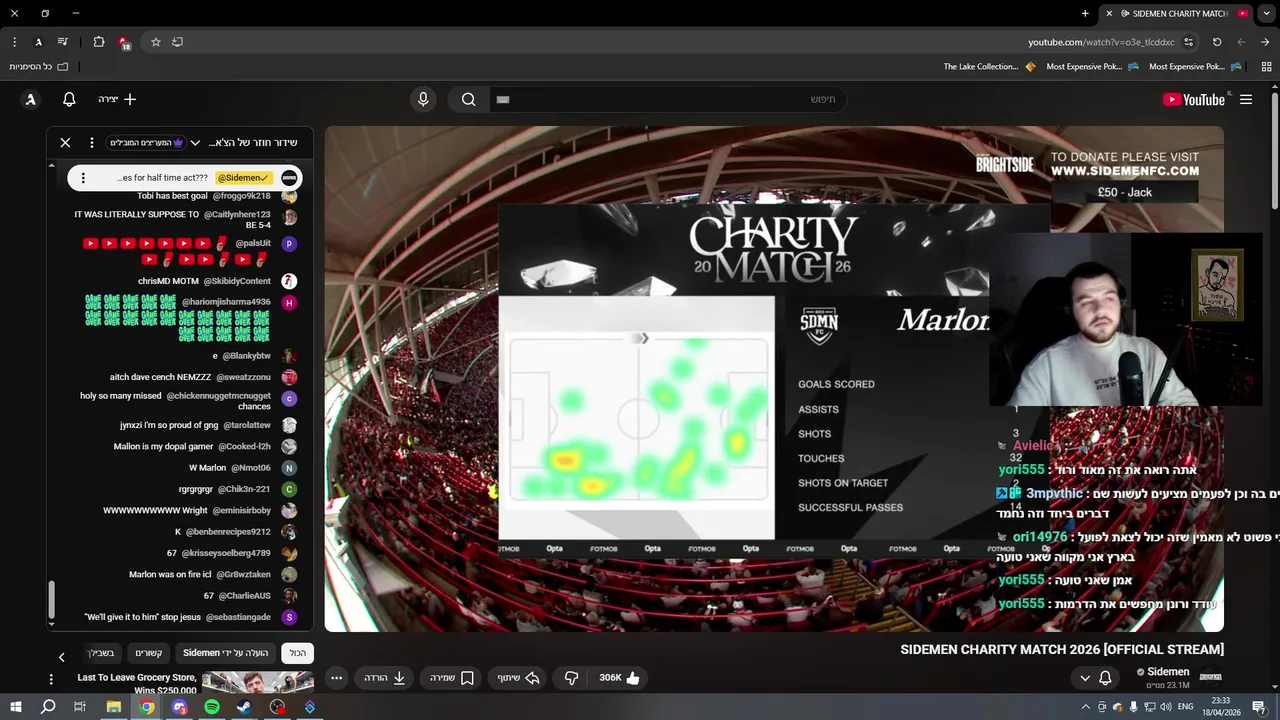Close the live chat replay panel
The width and height of the screenshot is (1280, 720).
pyautogui.click(x=65, y=143)
